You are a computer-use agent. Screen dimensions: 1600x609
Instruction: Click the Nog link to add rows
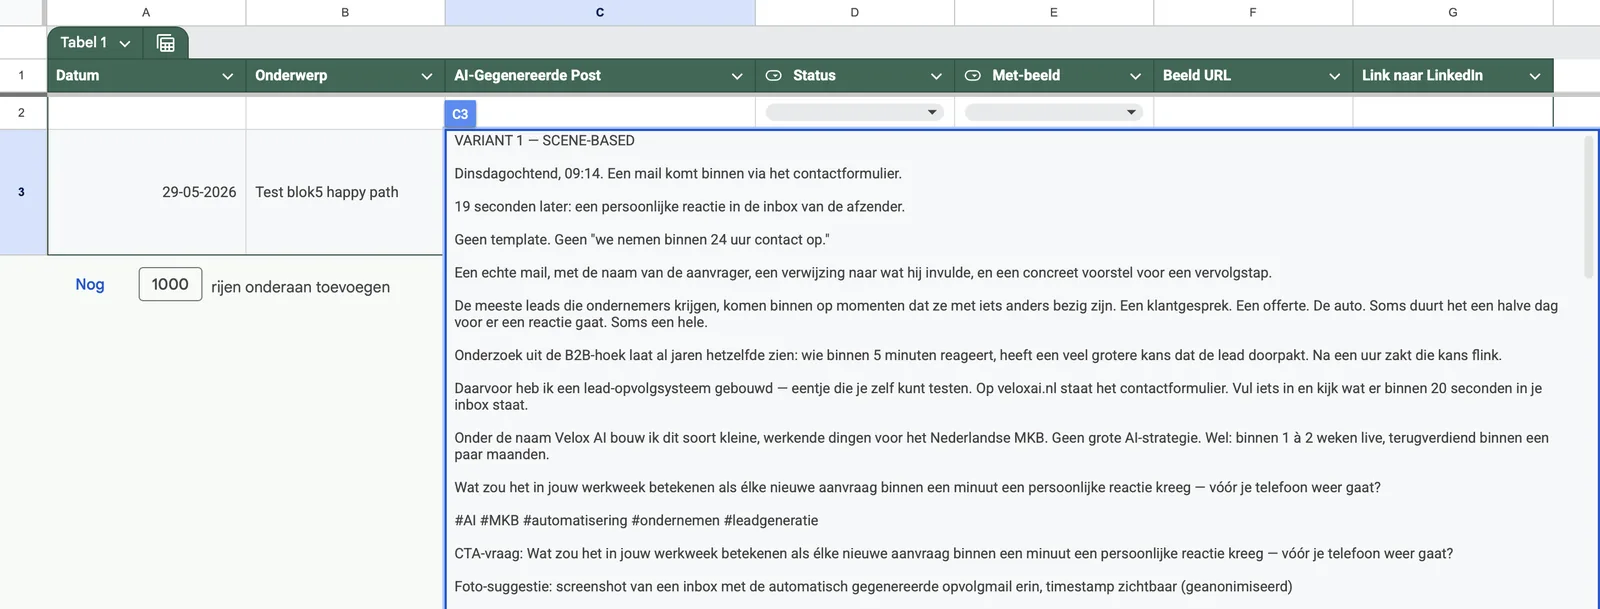click(90, 285)
